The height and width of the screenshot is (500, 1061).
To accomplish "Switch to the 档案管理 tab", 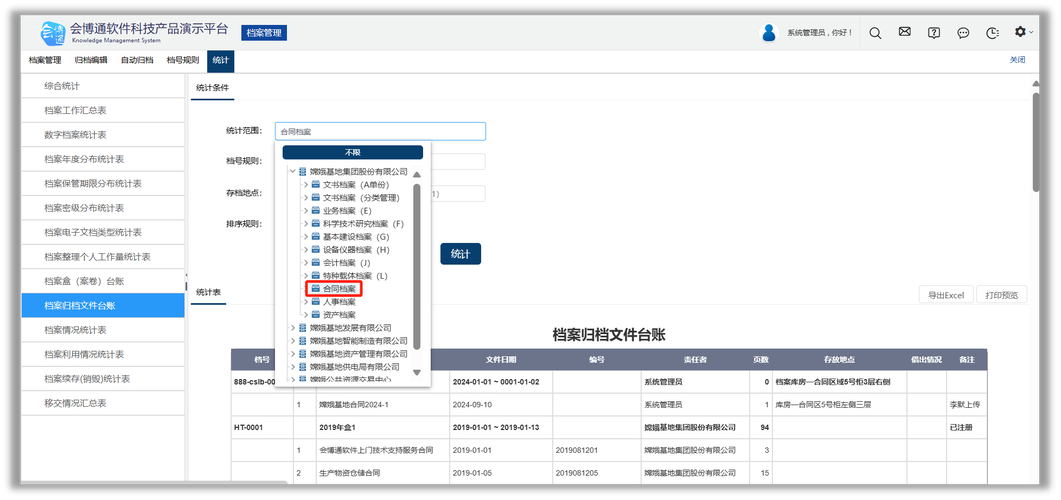I will pyautogui.click(x=45, y=60).
